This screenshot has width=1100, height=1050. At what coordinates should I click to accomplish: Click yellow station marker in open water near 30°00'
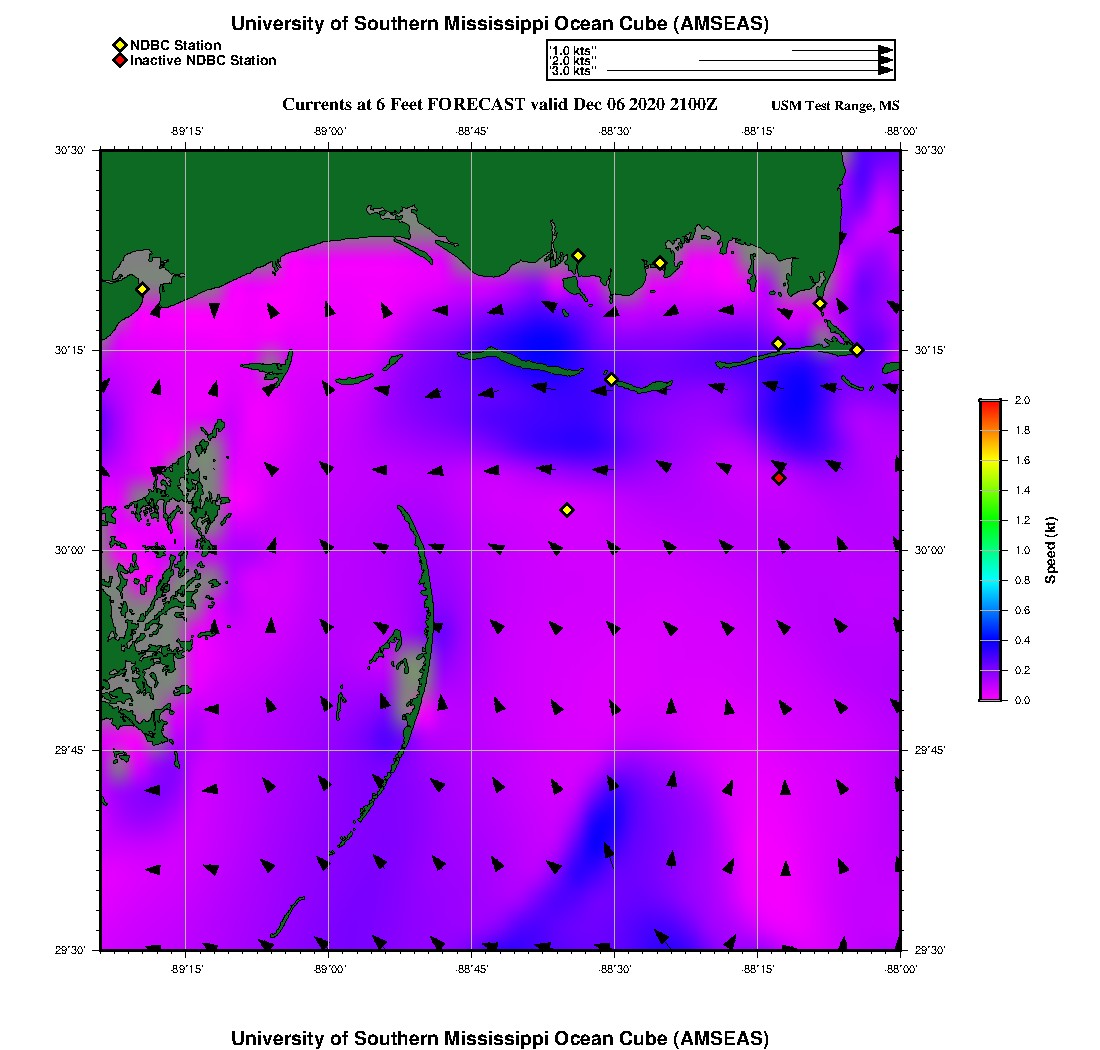point(567,510)
